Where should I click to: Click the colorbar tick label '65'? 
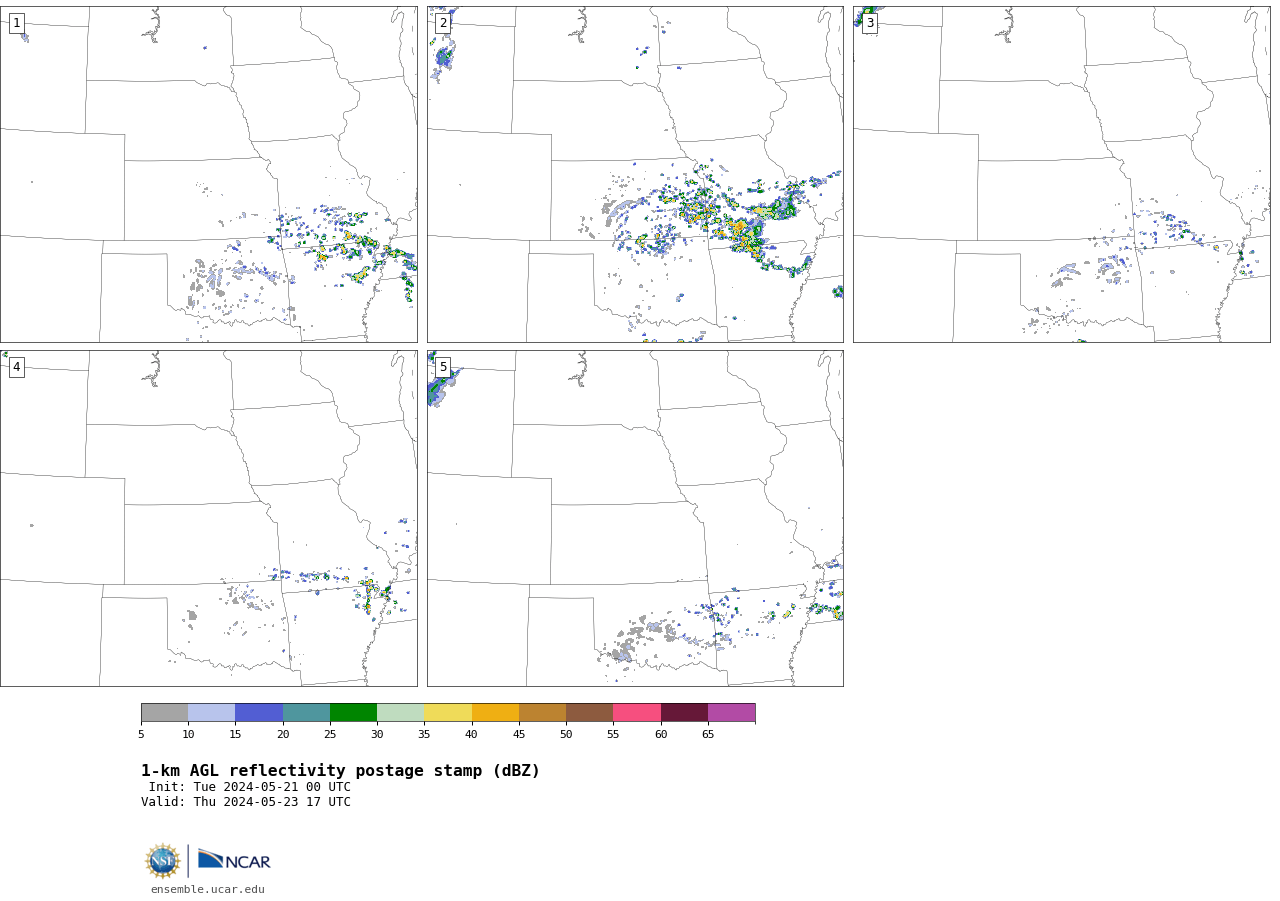click(x=708, y=735)
